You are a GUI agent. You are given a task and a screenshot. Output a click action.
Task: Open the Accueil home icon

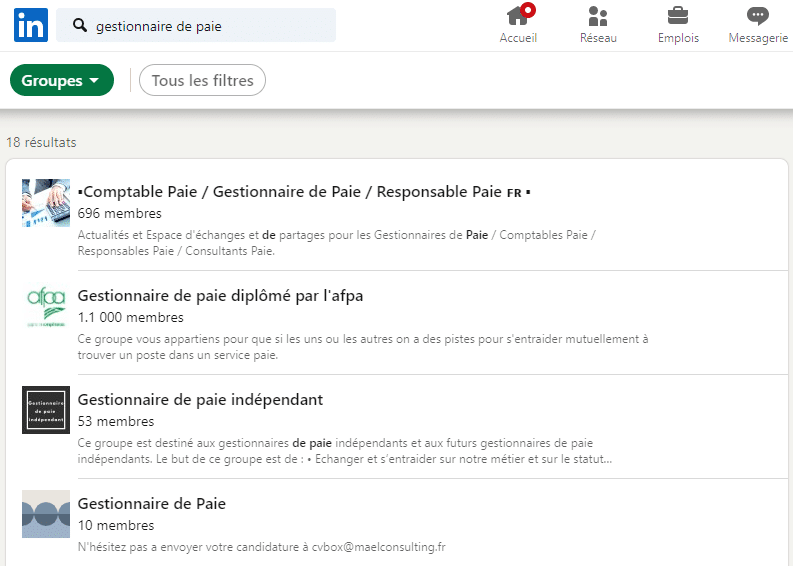pos(518,15)
